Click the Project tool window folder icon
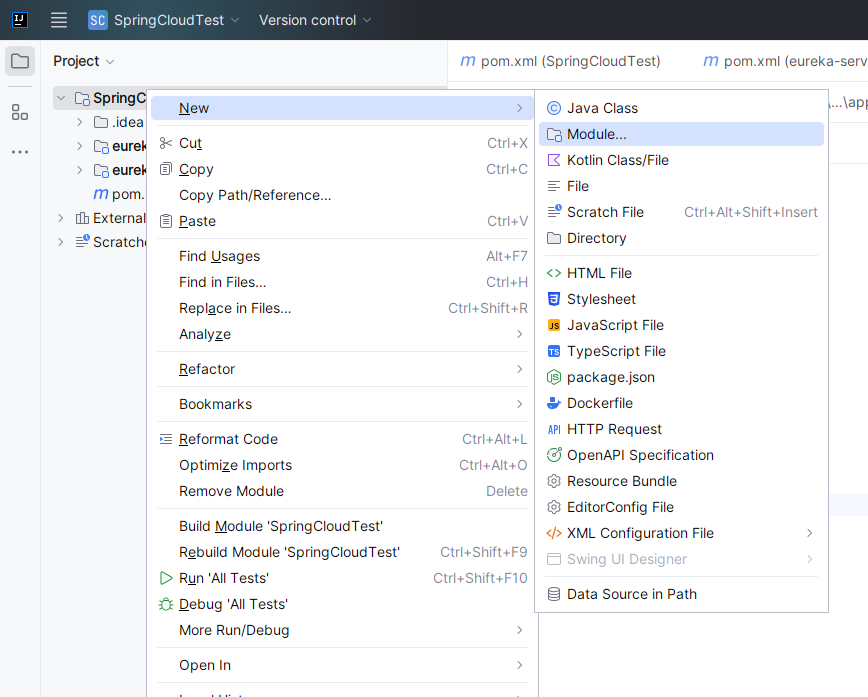868x697 pixels. pyautogui.click(x=20, y=61)
